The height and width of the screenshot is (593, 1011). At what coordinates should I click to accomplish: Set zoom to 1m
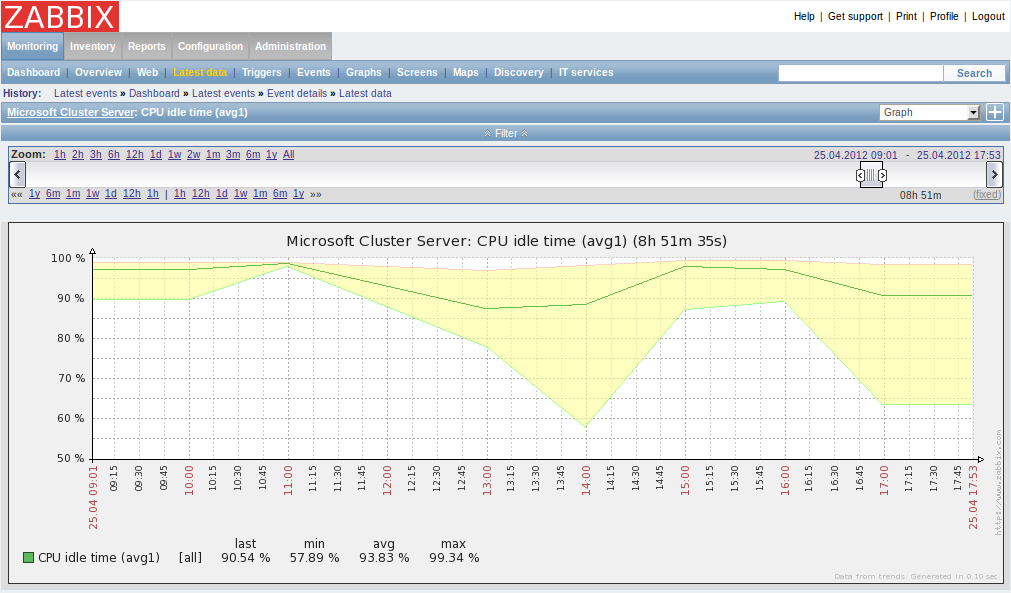click(x=213, y=155)
